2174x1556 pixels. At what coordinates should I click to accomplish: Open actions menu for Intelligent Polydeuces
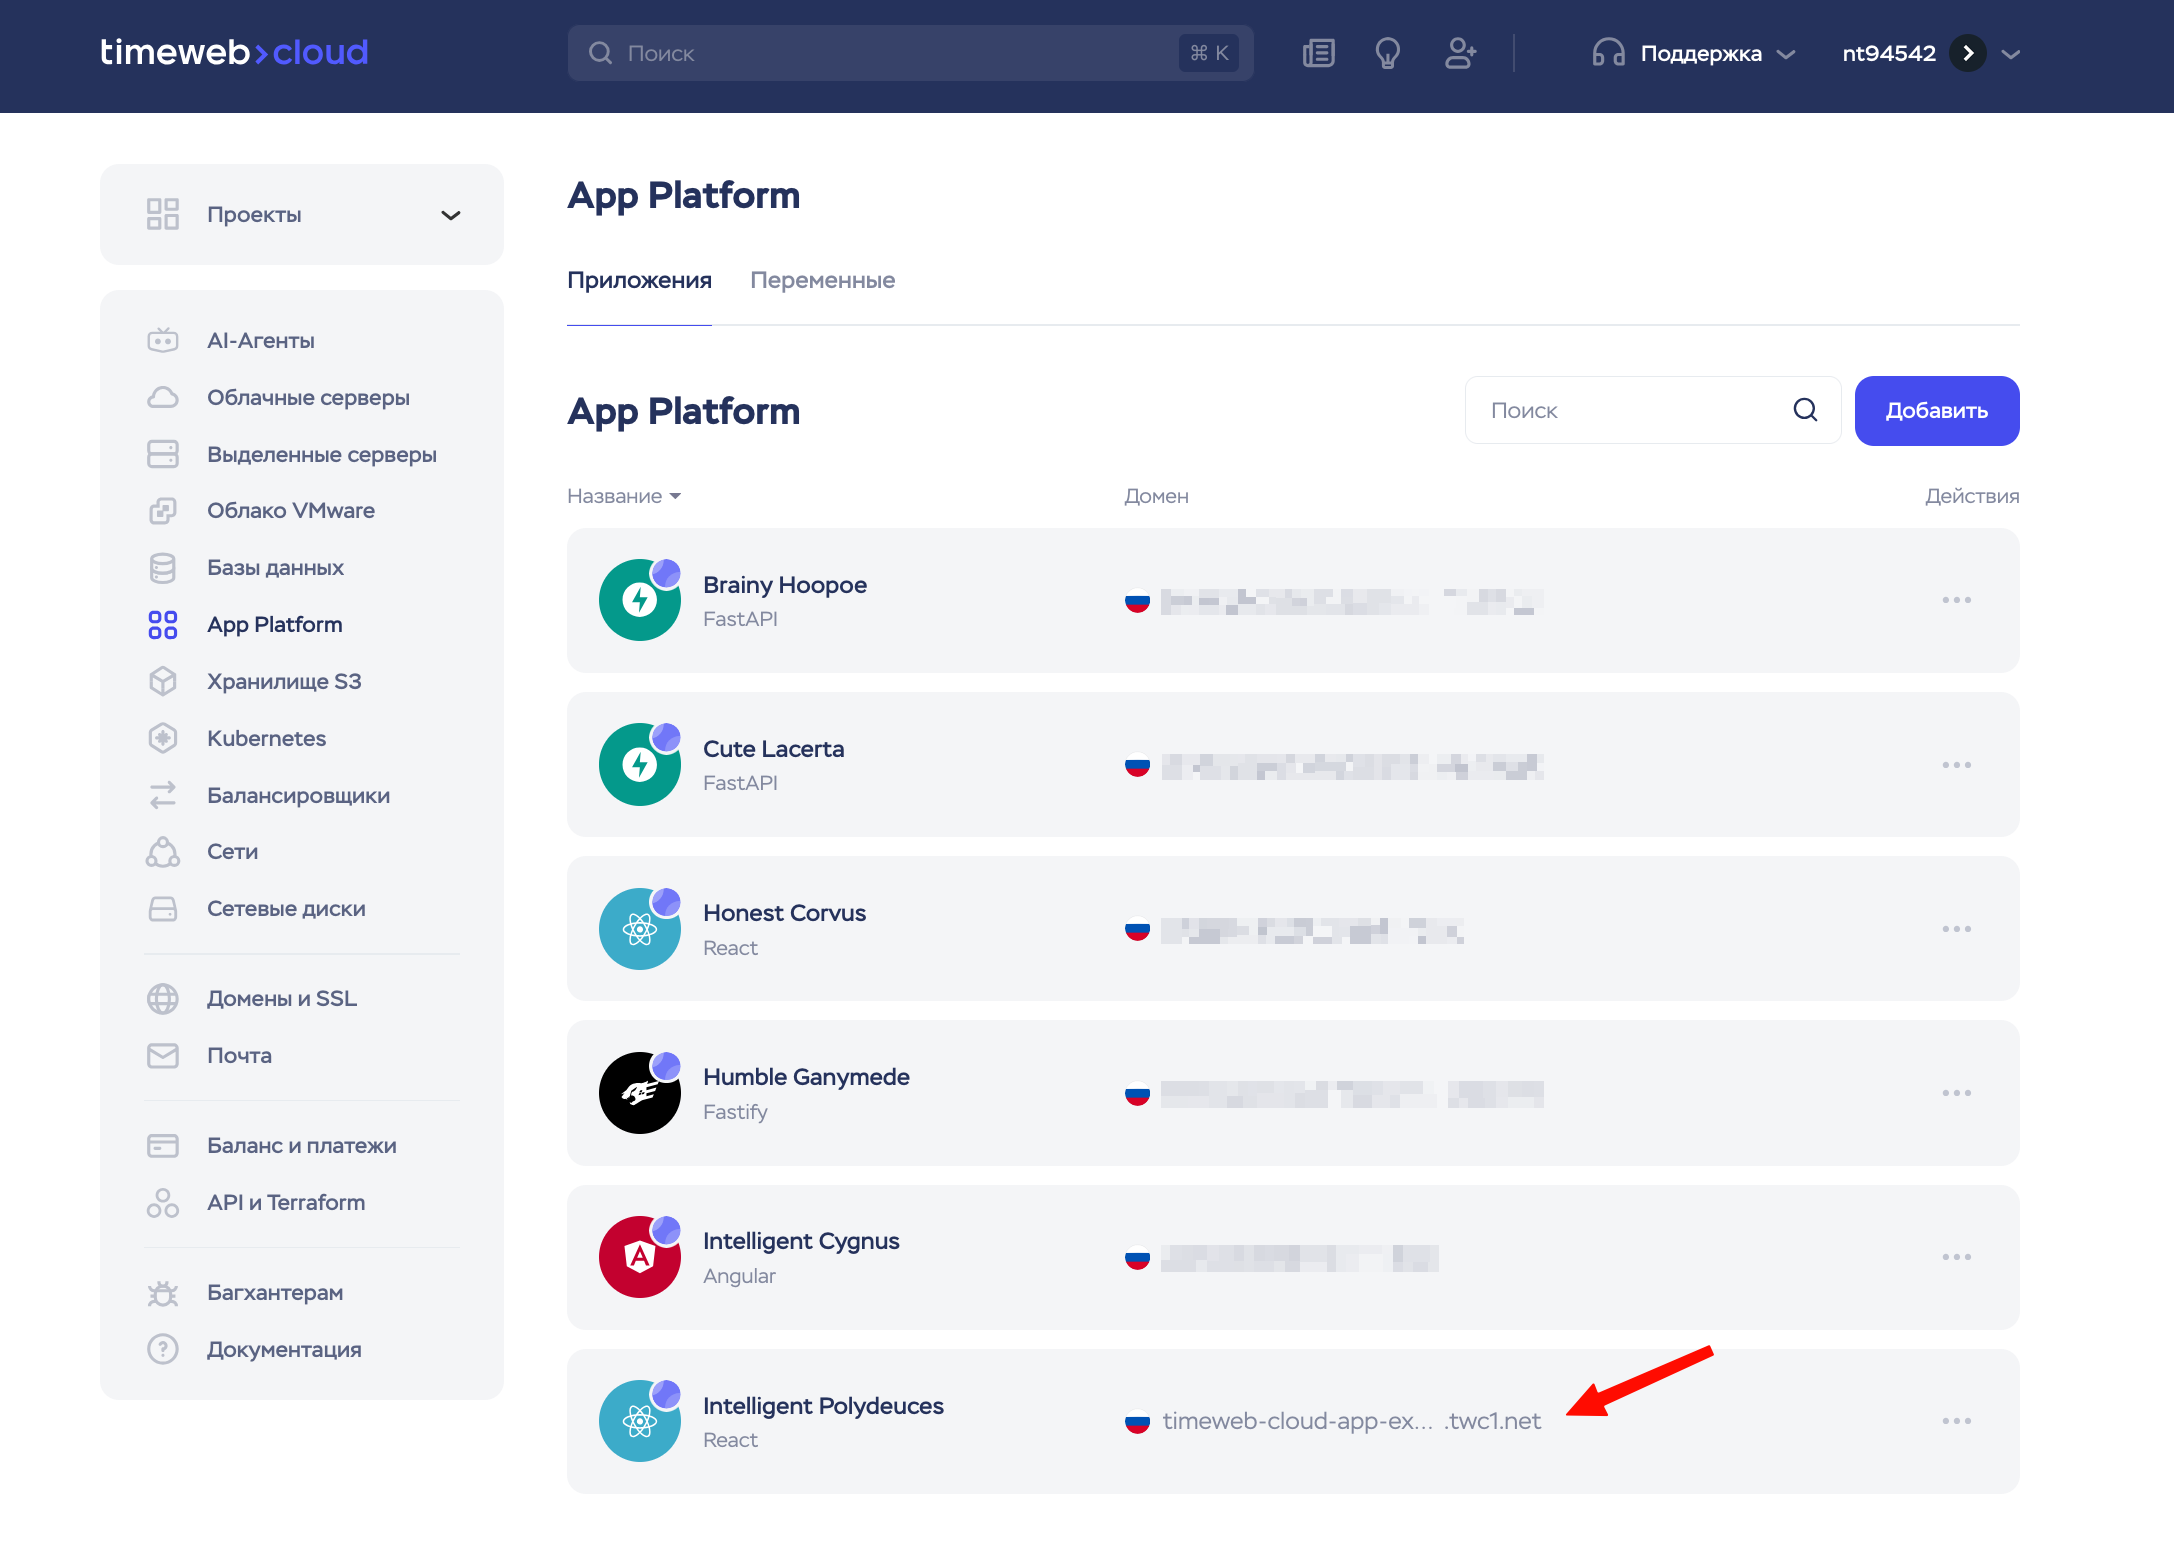pos(1956,1421)
